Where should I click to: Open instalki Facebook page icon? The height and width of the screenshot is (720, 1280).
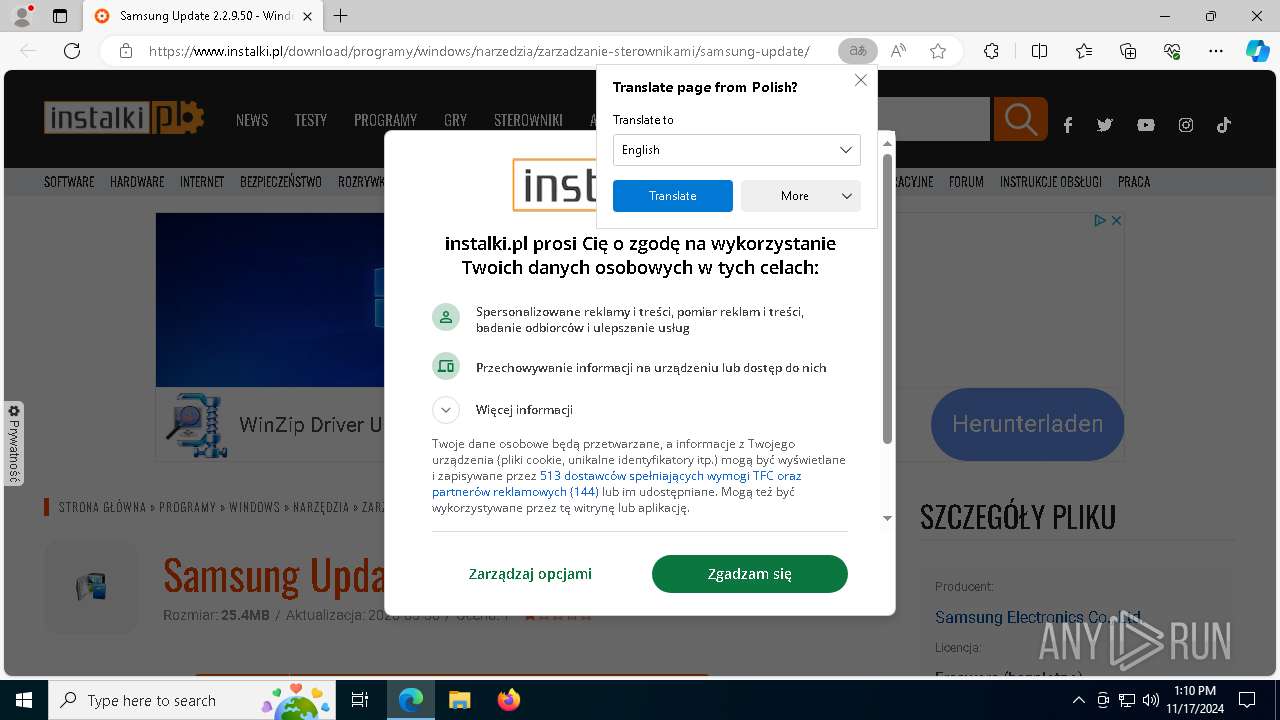click(1068, 125)
